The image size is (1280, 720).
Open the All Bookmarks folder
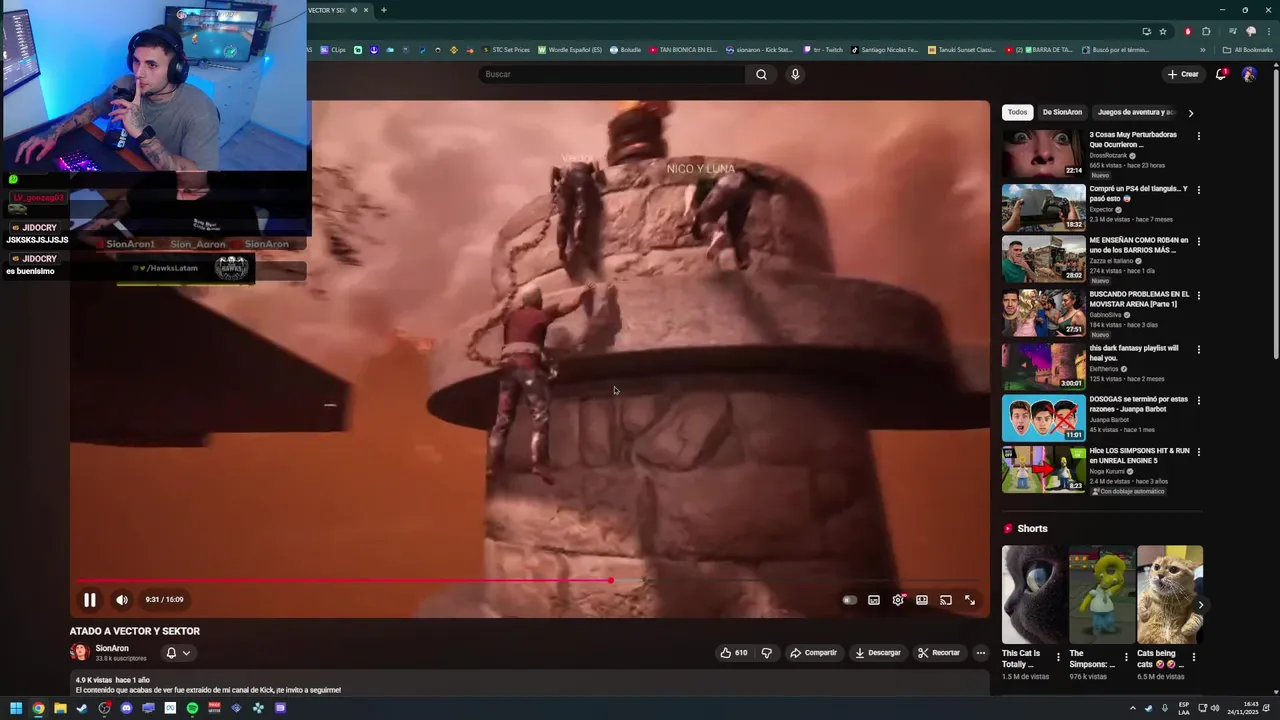click(x=1248, y=49)
